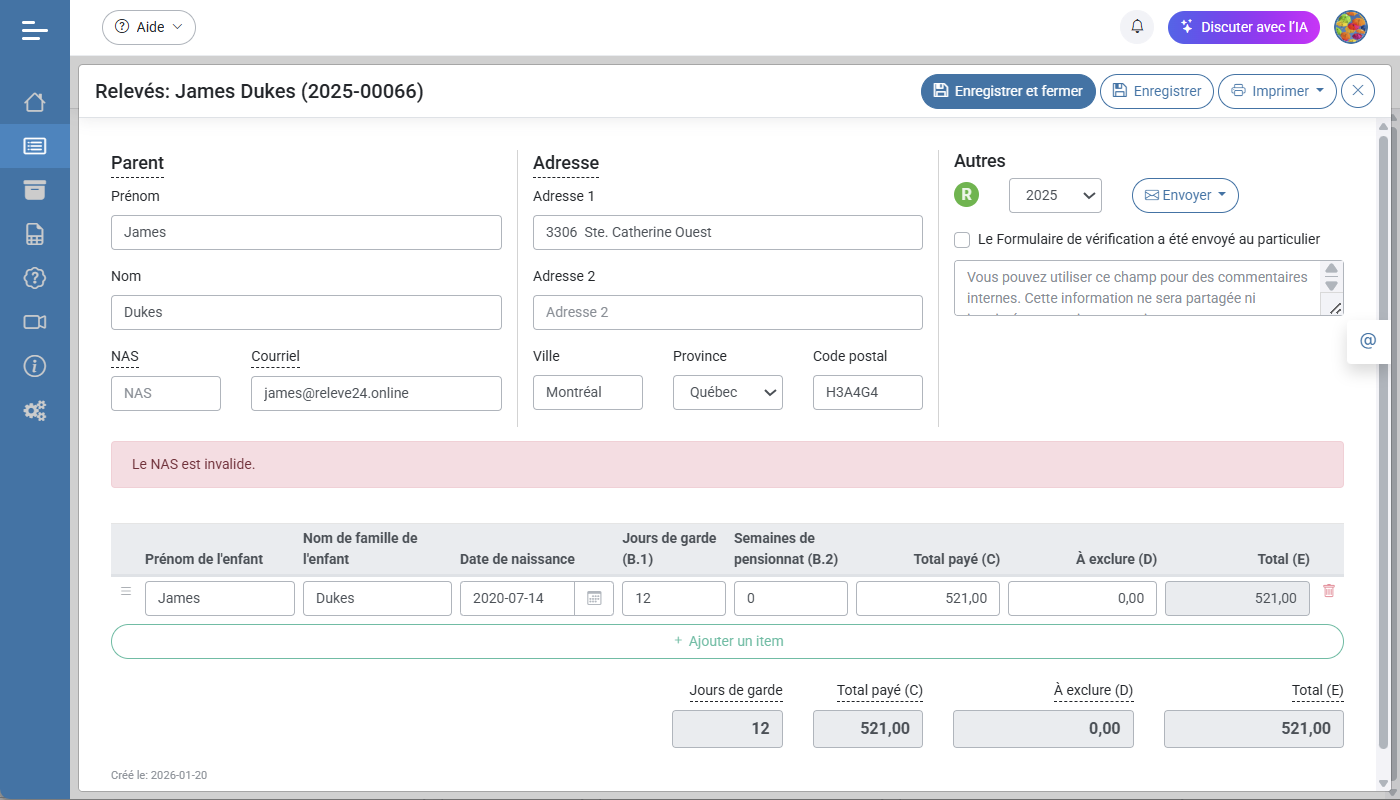Open the home icon in sidebar

(x=35, y=102)
